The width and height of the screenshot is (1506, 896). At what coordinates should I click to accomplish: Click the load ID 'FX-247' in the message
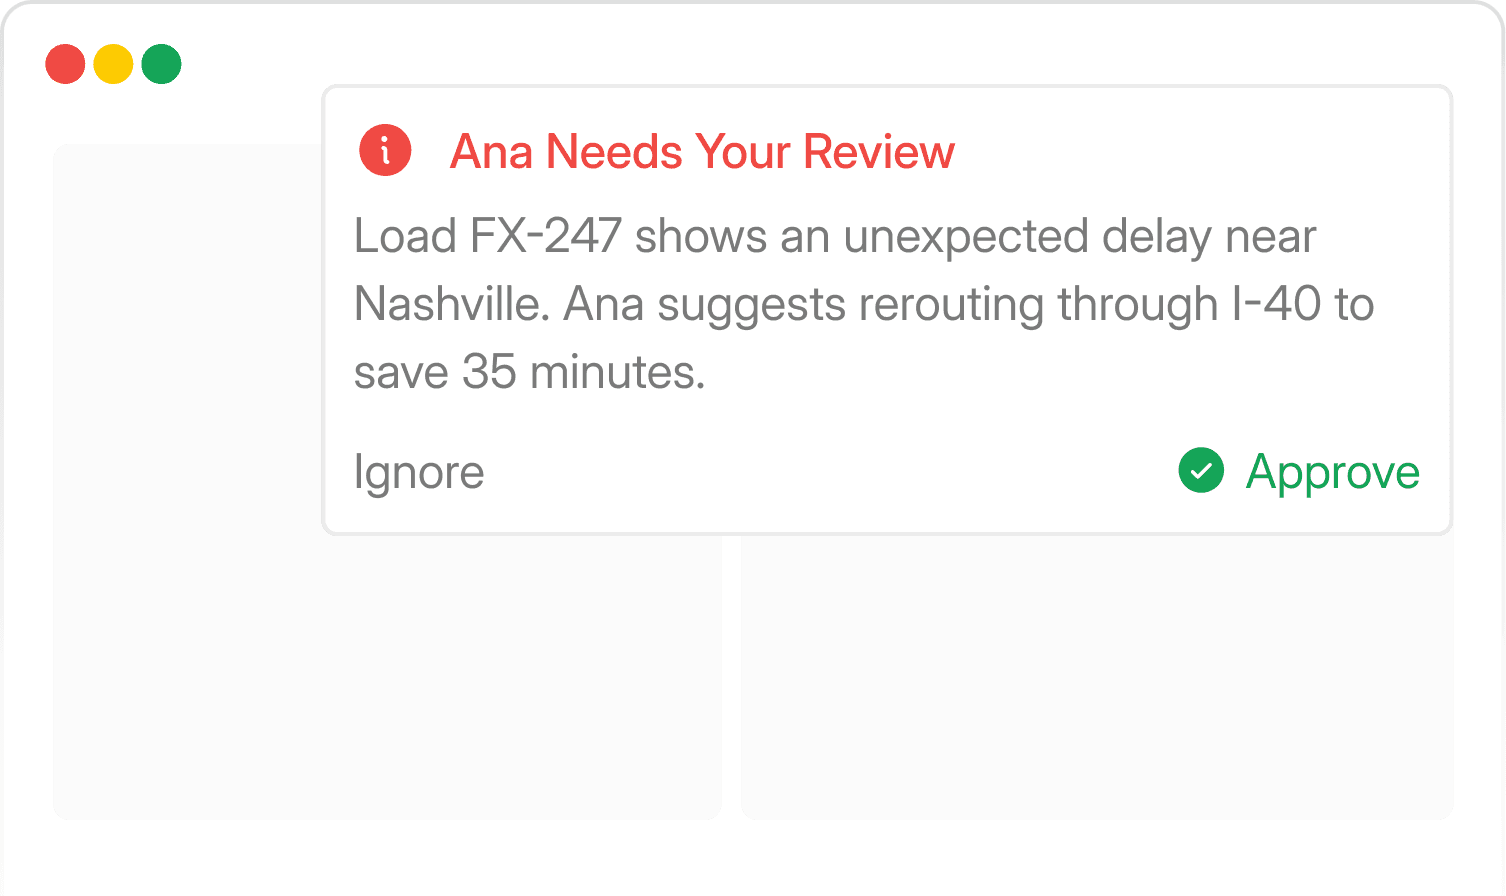tap(546, 237)
